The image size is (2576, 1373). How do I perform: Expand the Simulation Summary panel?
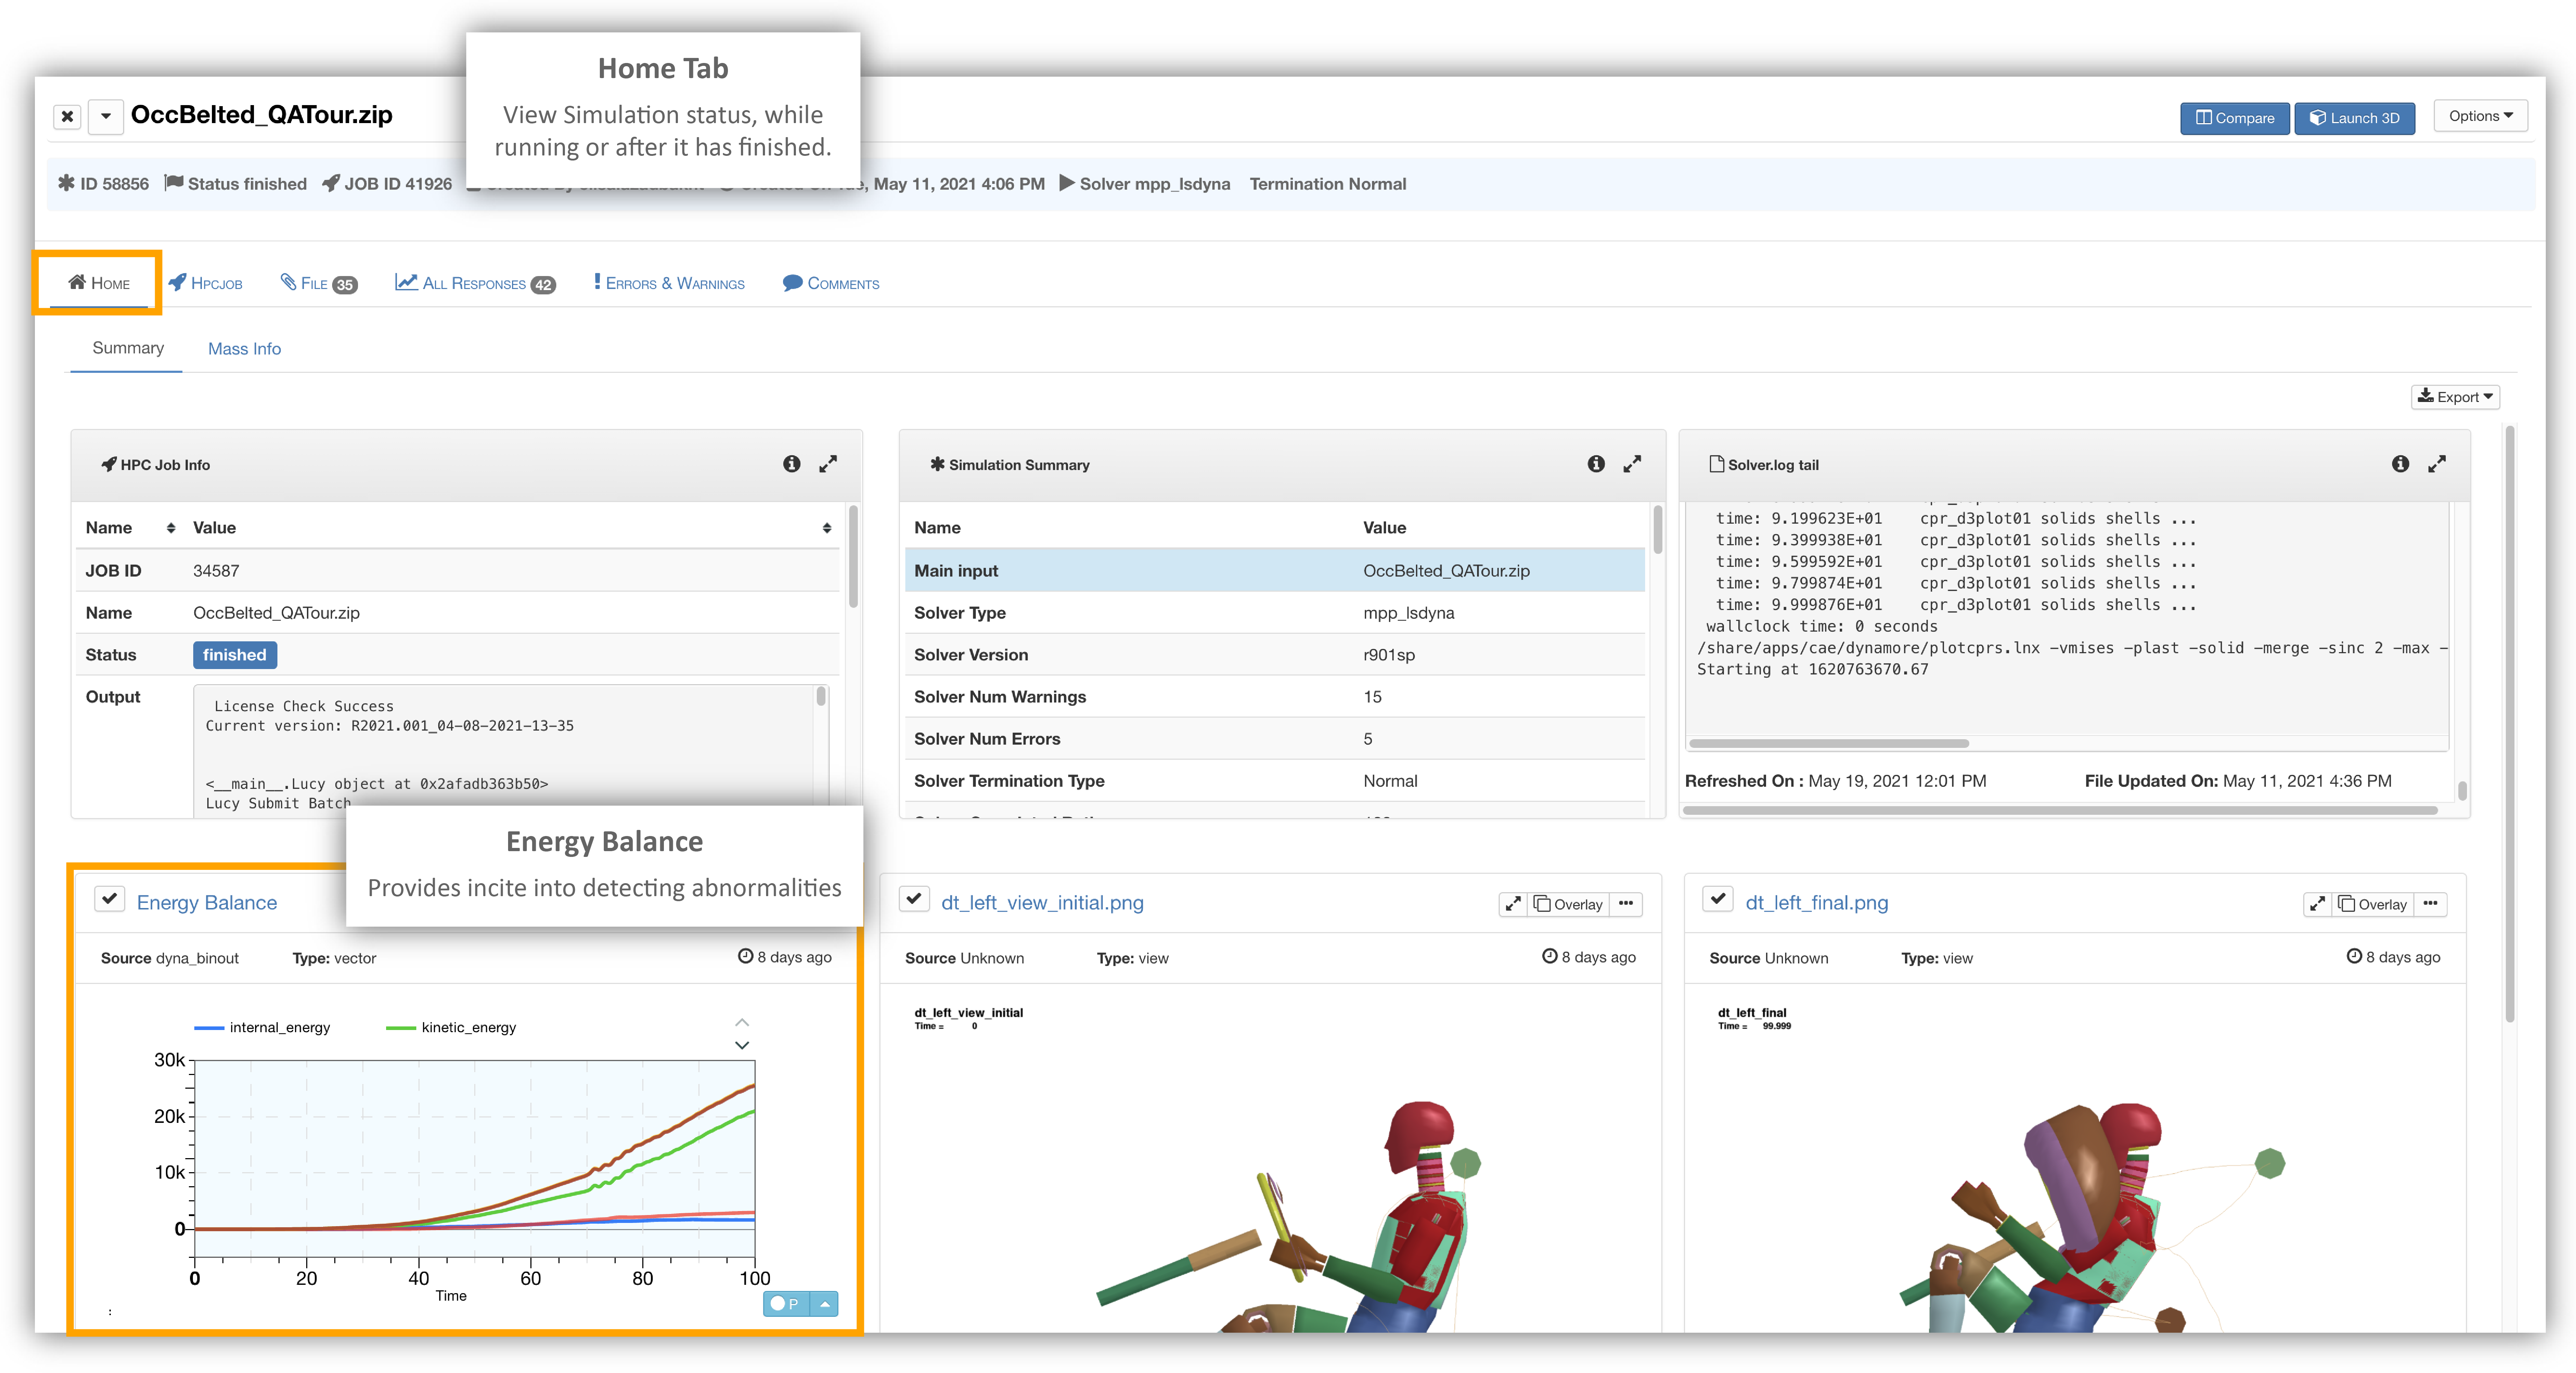tap(1632, 464)
